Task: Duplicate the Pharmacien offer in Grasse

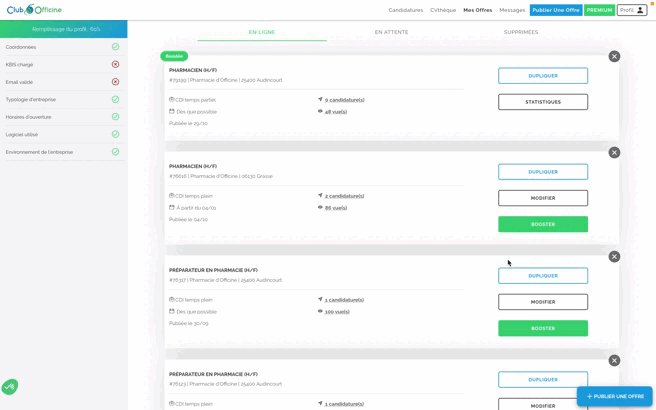Action: click(x=543, y=172)
